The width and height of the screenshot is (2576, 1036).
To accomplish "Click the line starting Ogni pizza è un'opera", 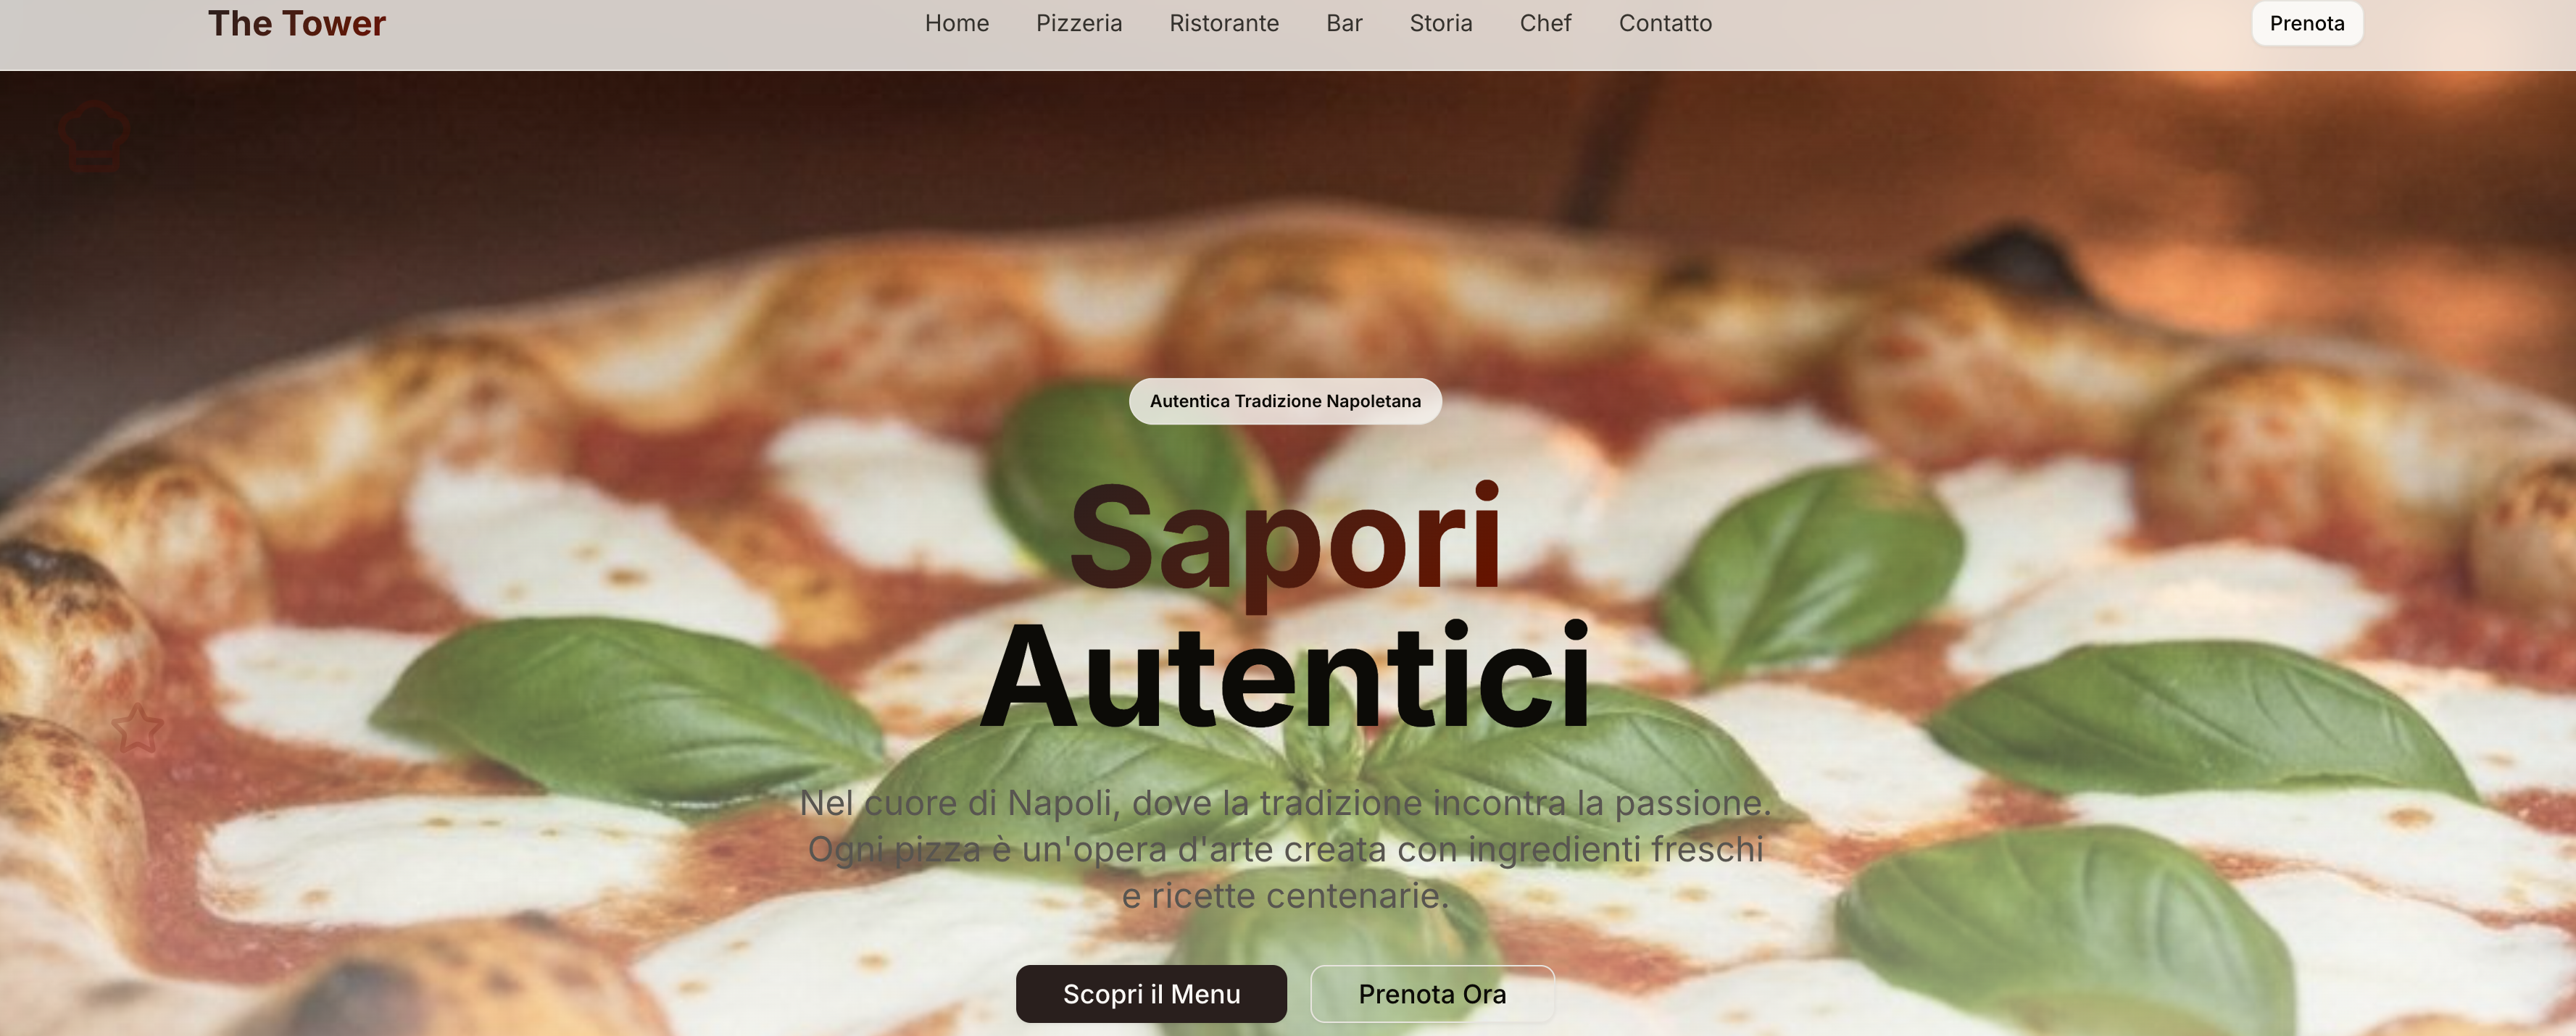I will click(1285, 849).
